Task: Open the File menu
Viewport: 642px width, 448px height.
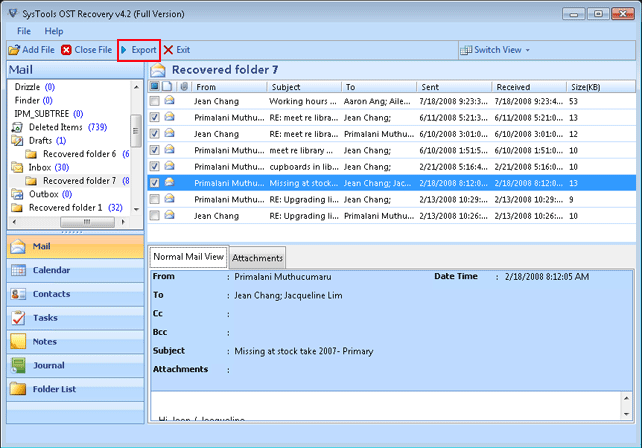Action: (x=23, y=31)
